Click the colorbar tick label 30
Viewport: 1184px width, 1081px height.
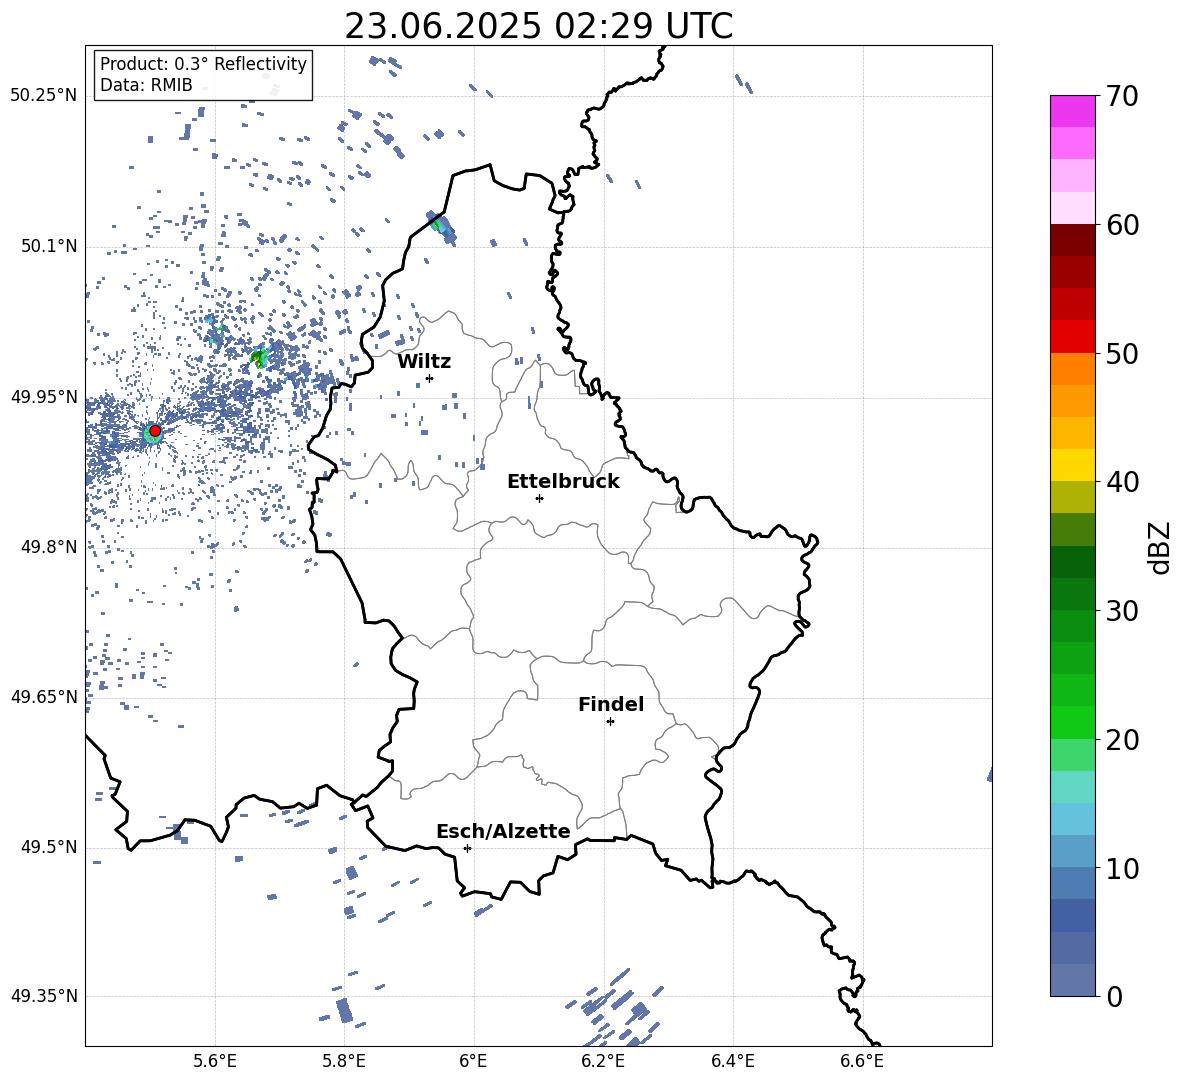click(1122, 611)
